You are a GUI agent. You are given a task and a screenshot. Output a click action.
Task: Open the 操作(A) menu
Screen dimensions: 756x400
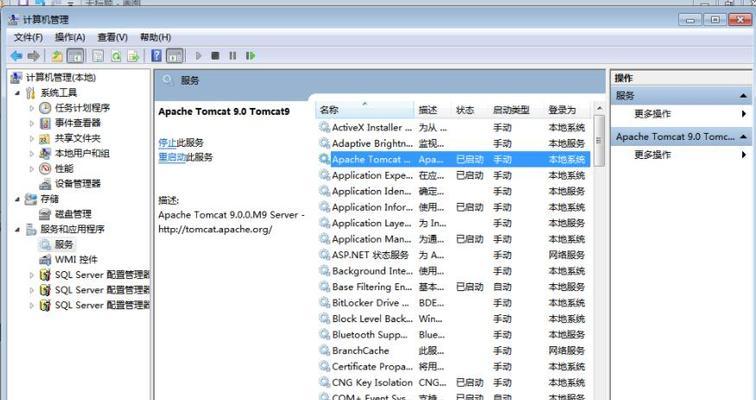coord(70,37)
